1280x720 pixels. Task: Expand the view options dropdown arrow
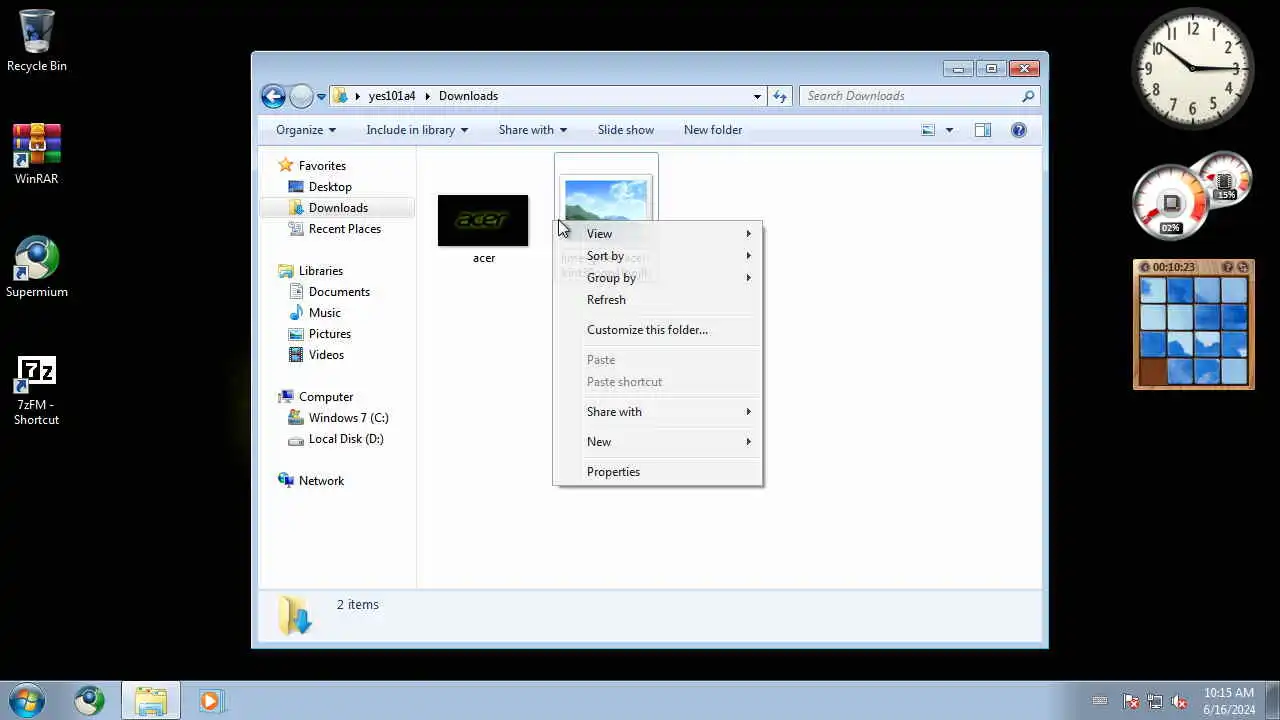(x=949, y=130)
